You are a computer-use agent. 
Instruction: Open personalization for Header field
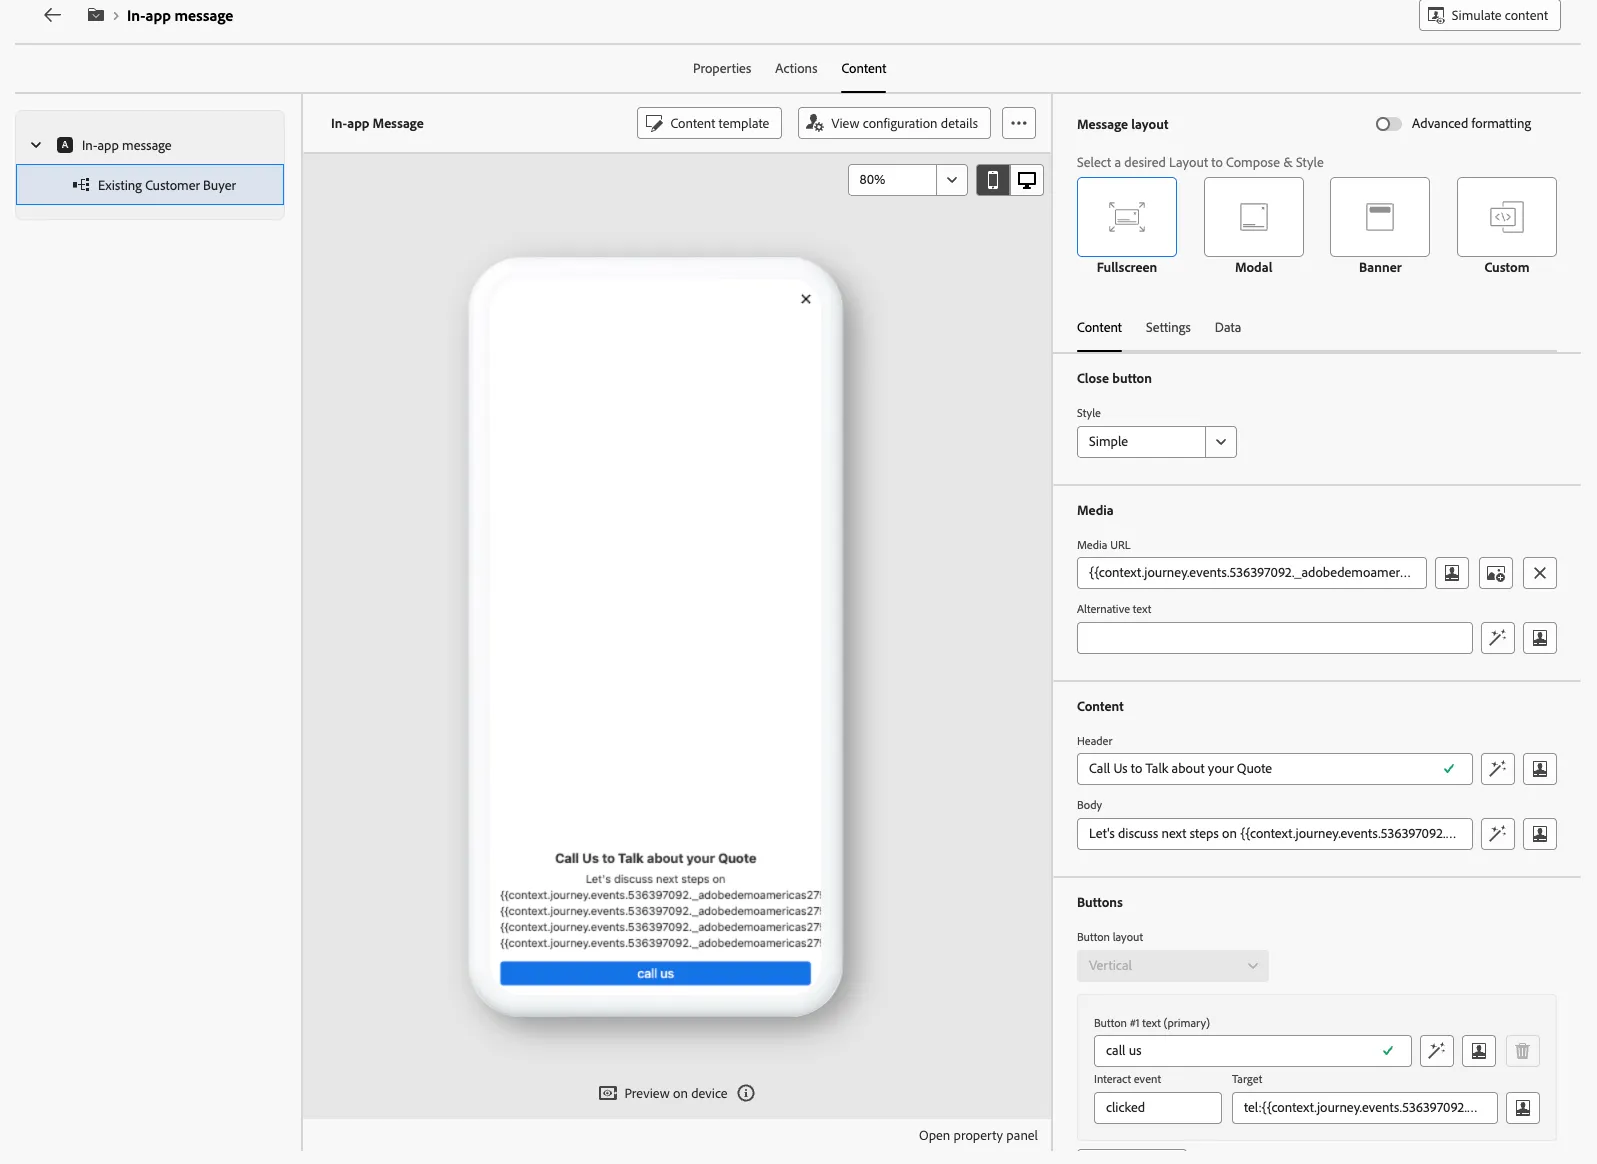pyautogui.click(x=1540, y=769)
